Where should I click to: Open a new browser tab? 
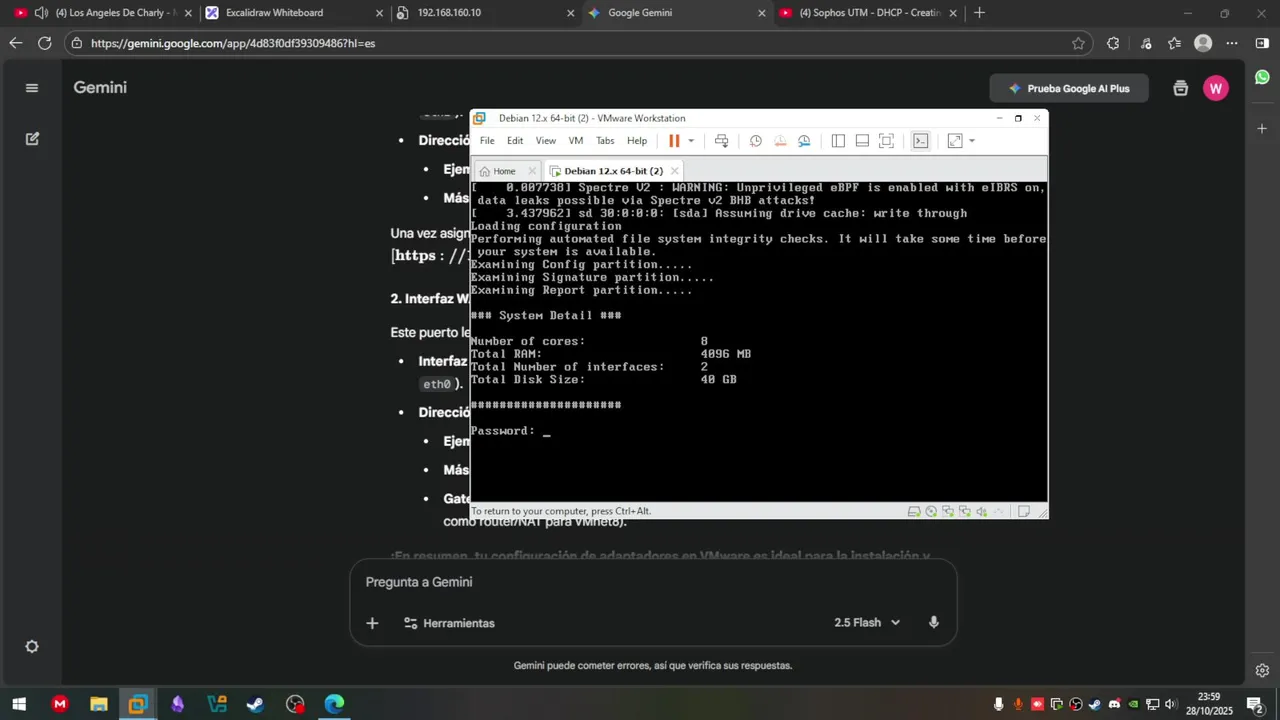coord(979,13)
